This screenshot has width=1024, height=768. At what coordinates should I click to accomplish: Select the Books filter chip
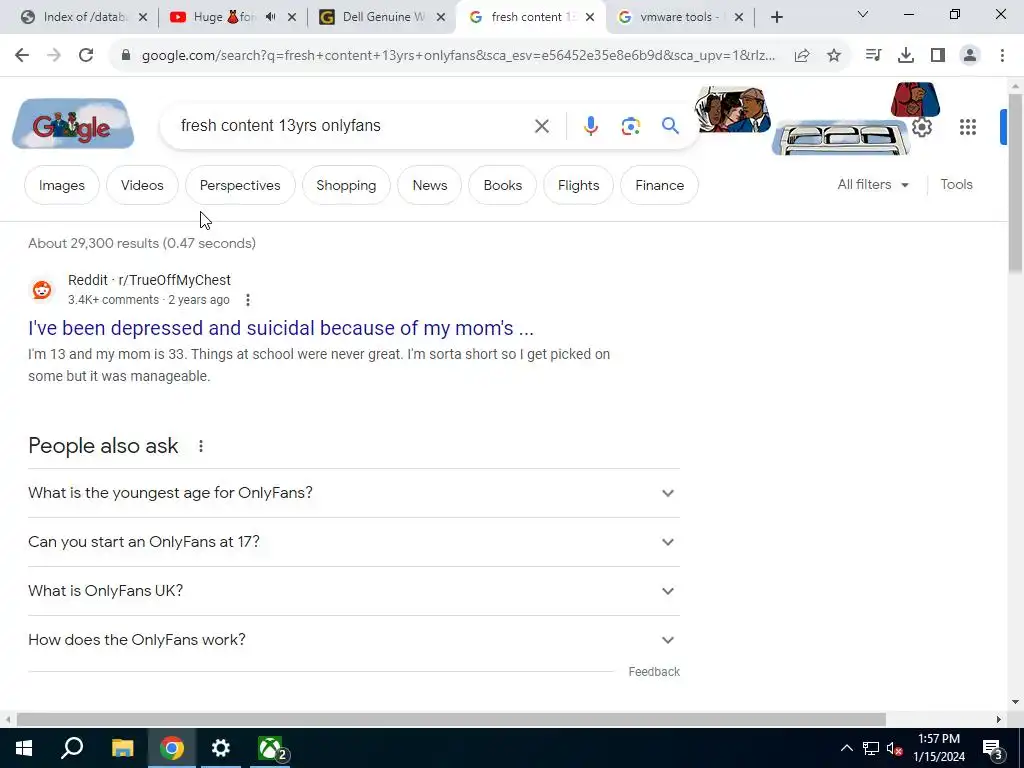(x=503, y=185)
